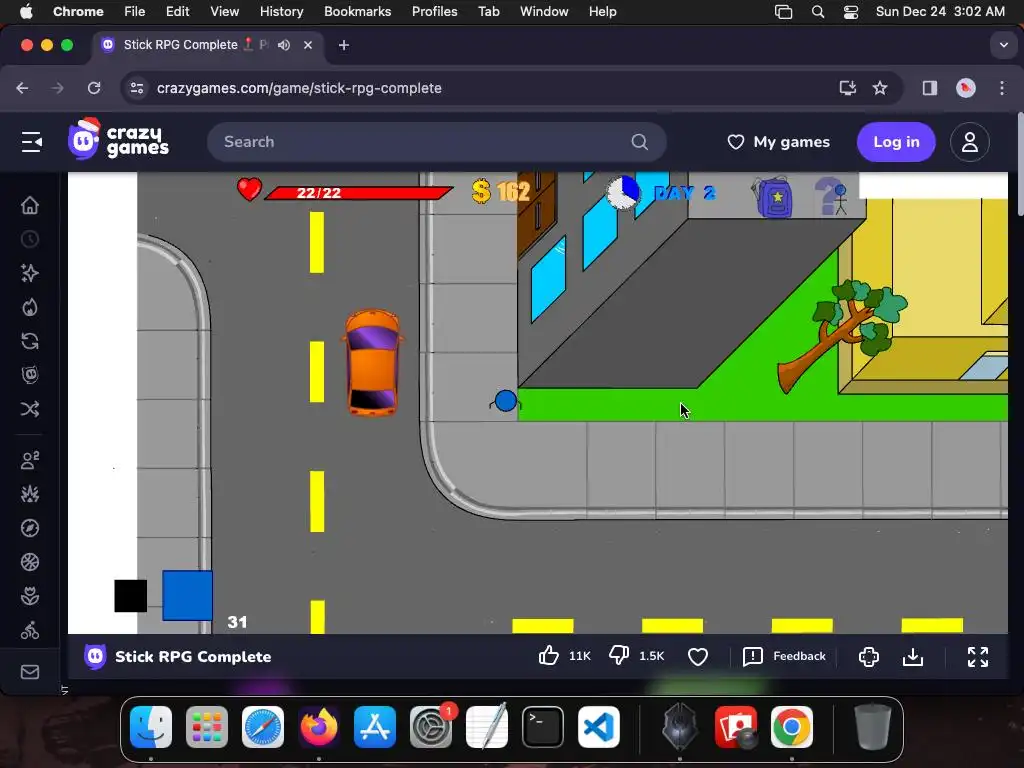Click the address bar URL
The image size is (1024, 768).
(x=299, y=88)
